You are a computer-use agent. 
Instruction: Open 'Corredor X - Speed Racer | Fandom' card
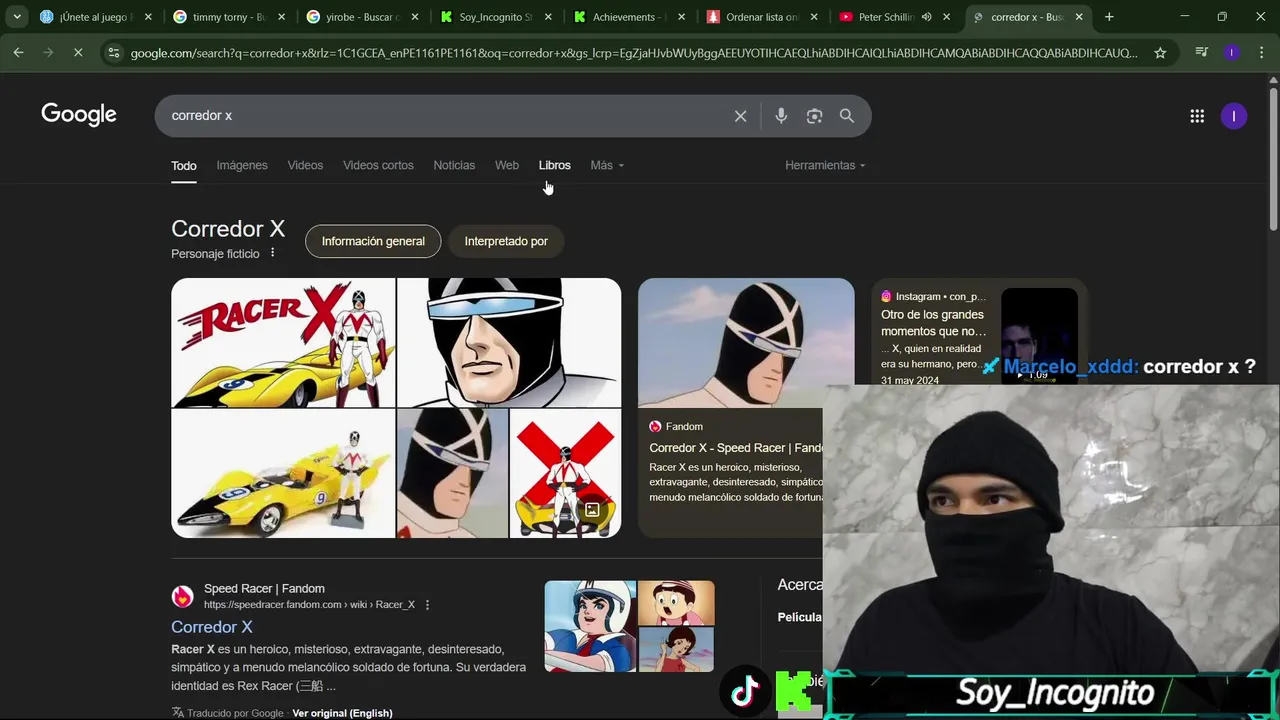pyautogui.click(x=736, y=448)
